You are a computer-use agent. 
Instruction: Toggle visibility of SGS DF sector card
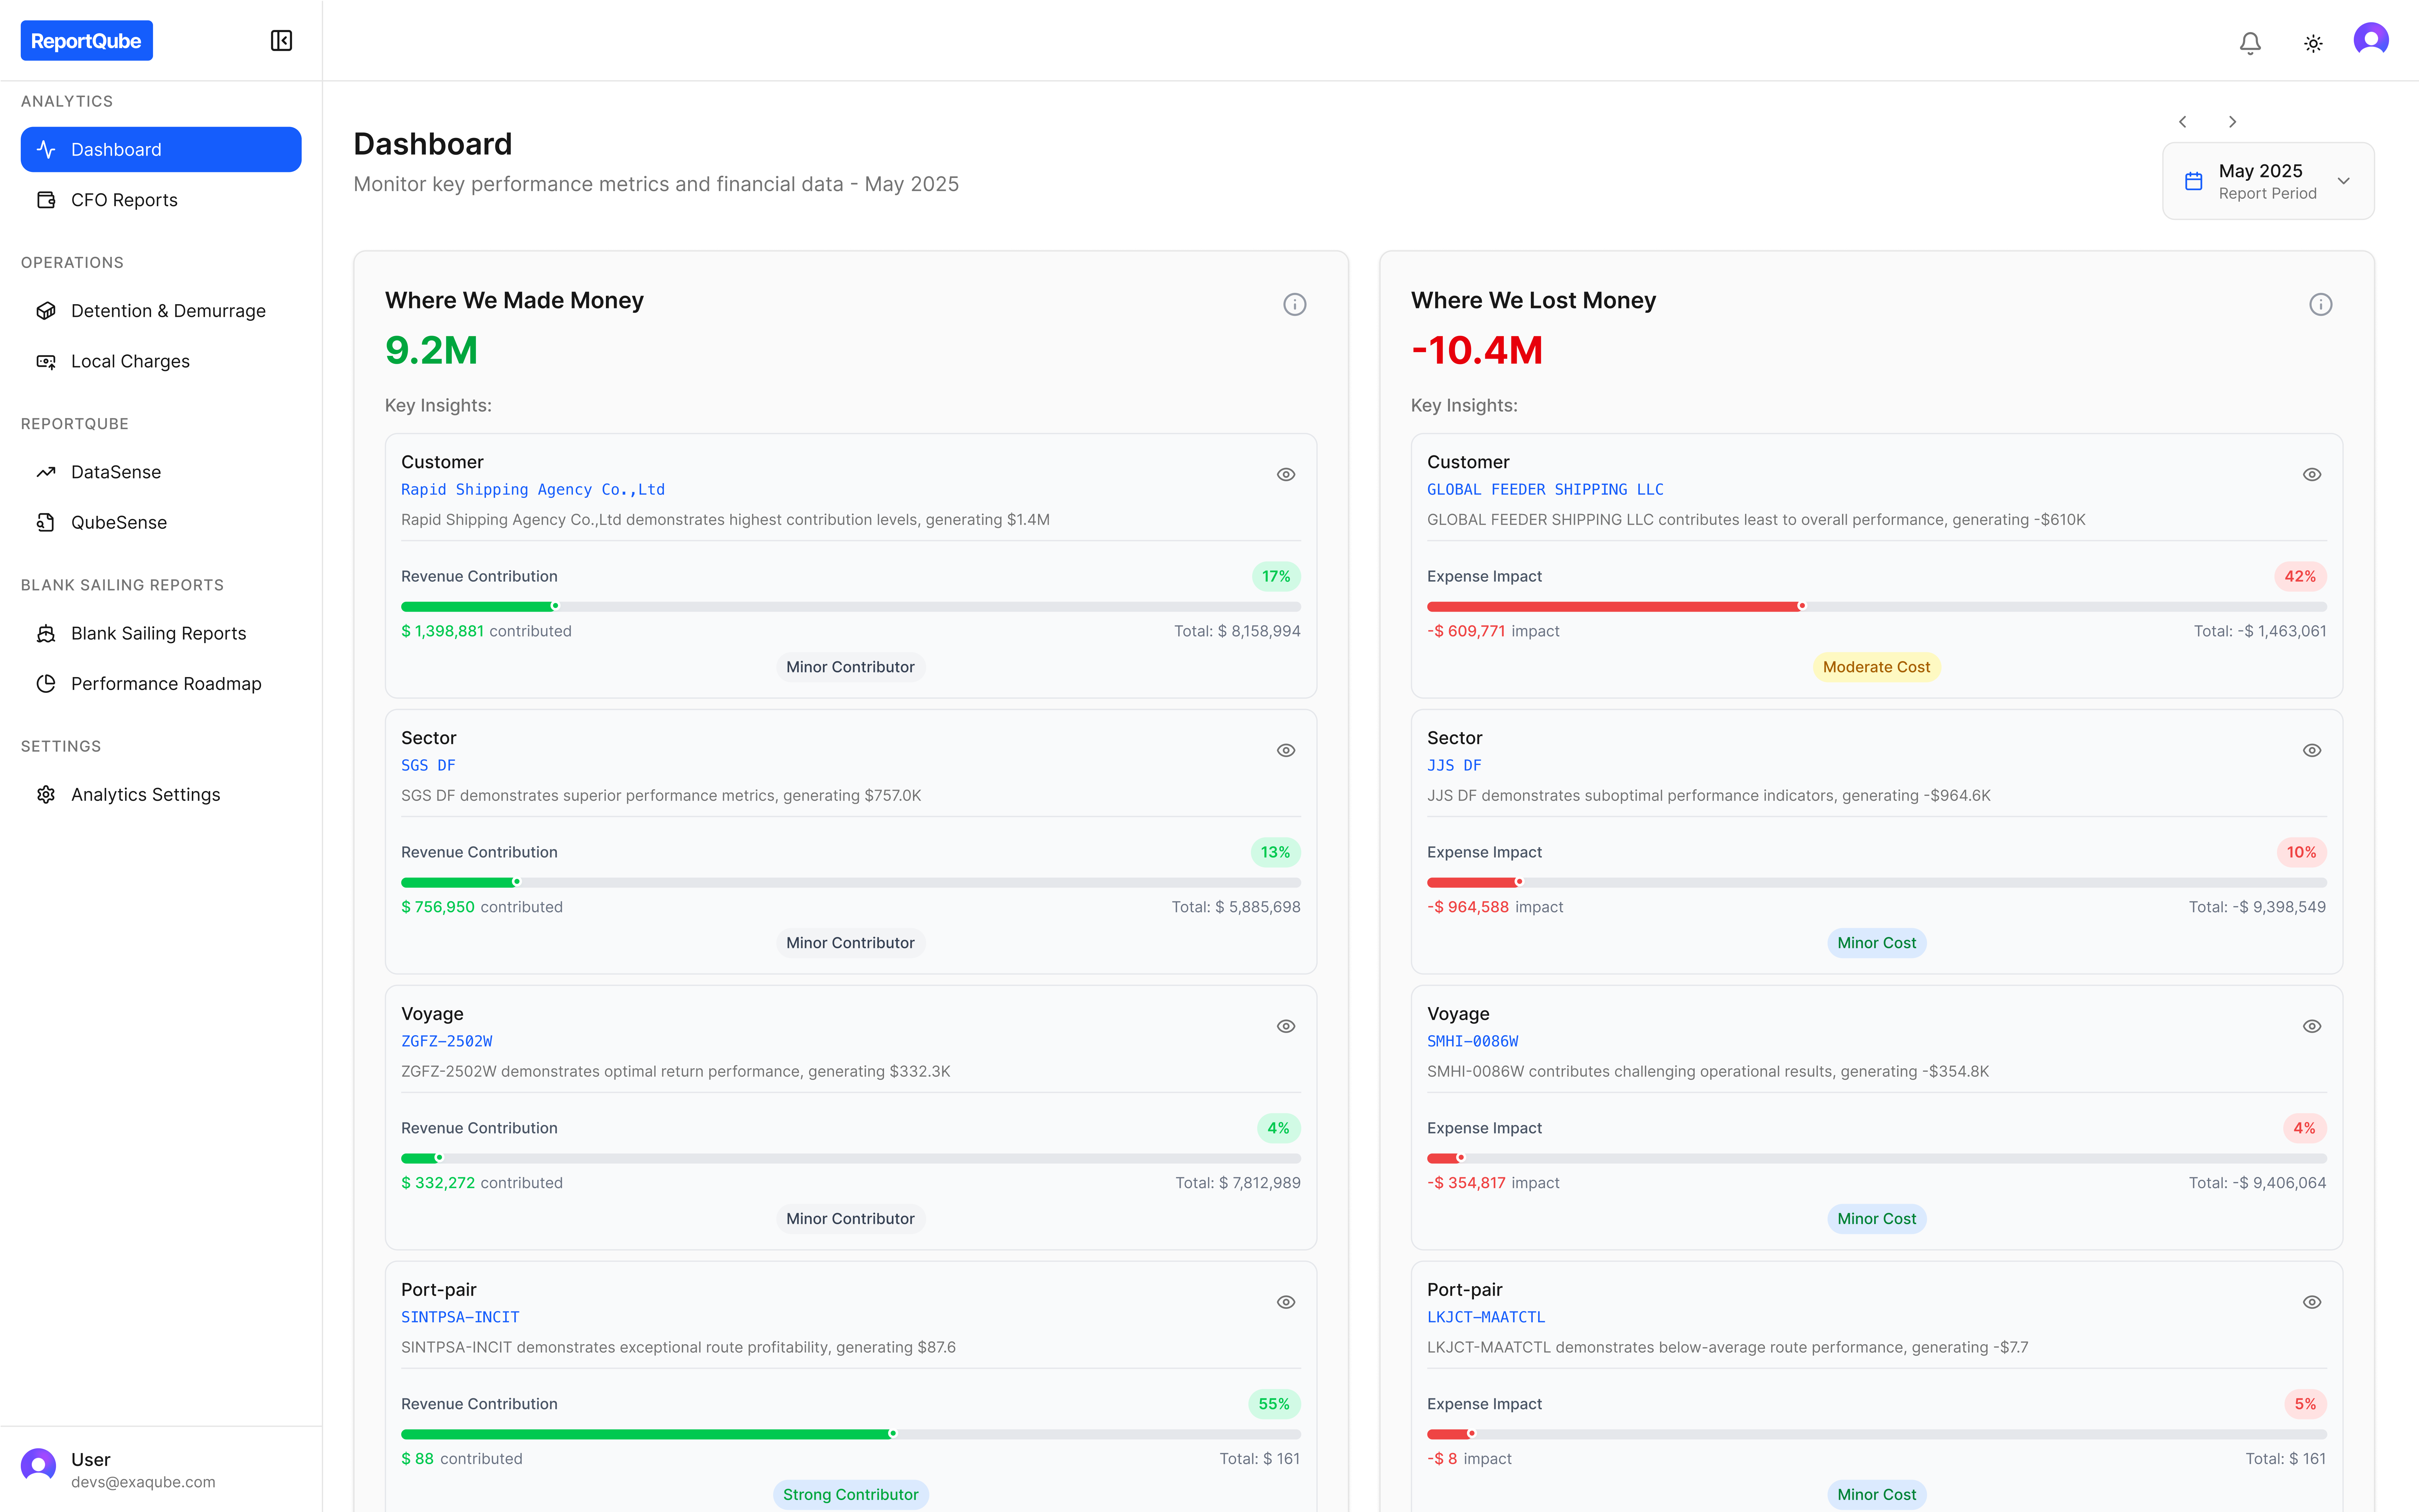point(1286,750)
